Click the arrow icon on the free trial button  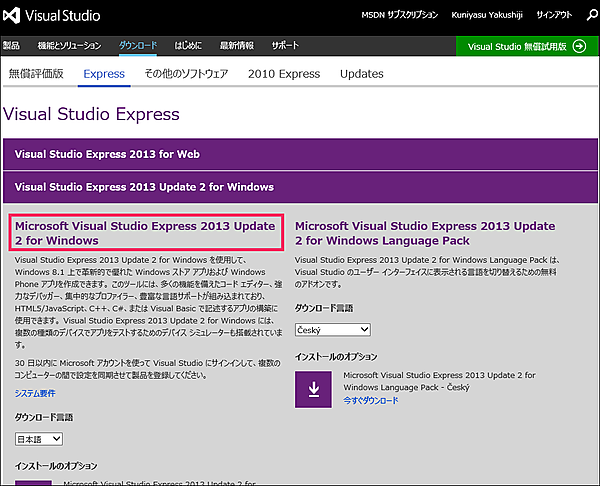point(579,46)
